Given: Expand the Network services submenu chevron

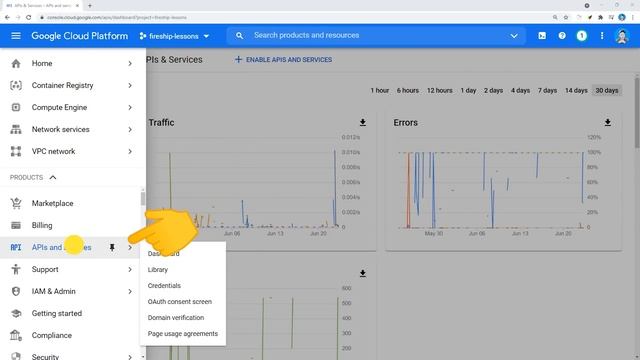Looking at the screenshot, I should [x=130, y=129].
